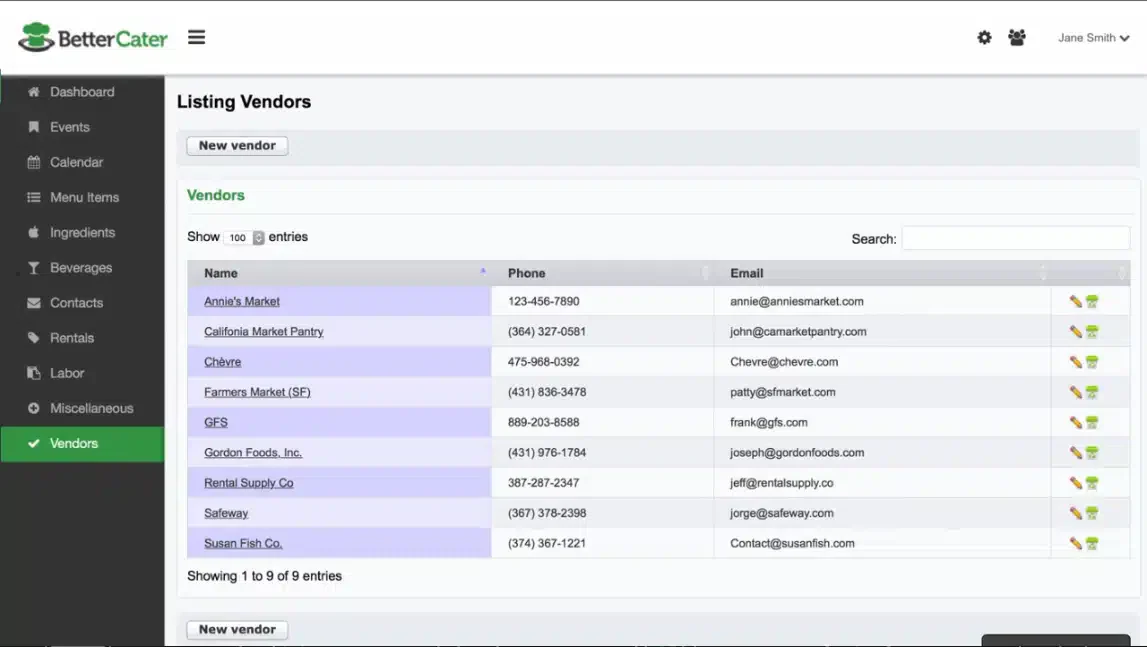The height and width of the screenshot is (647, 1147).
Task: Open Rental Supply Co vendor link
Action: click(x=249, y=483)
